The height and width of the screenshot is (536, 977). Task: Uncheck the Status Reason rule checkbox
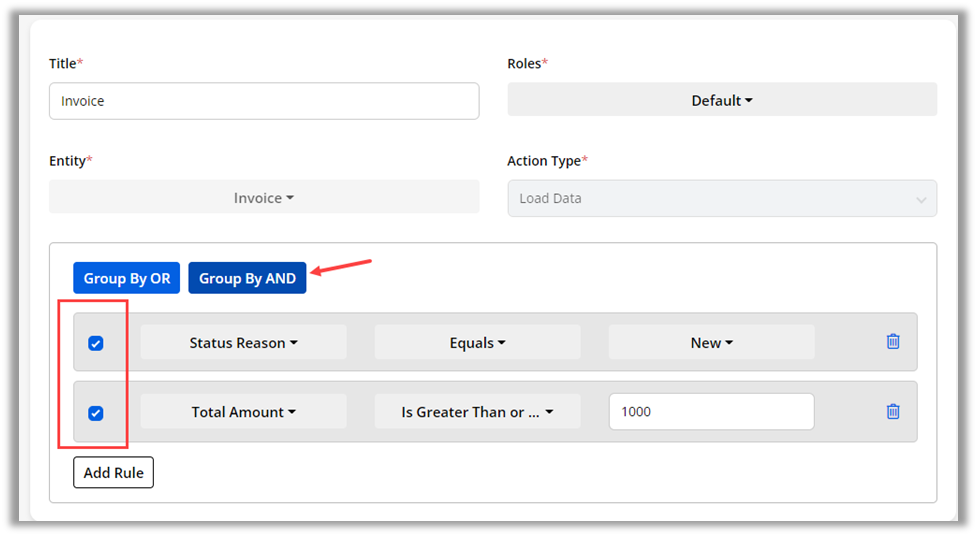tap(96, 343)
